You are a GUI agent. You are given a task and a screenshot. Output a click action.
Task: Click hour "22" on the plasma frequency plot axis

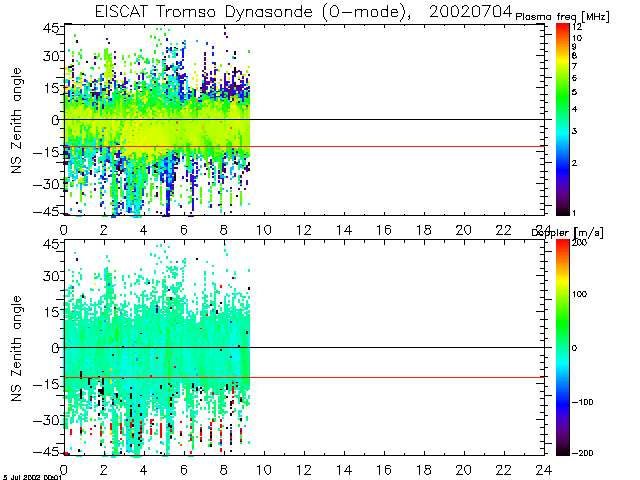point(503,230)
